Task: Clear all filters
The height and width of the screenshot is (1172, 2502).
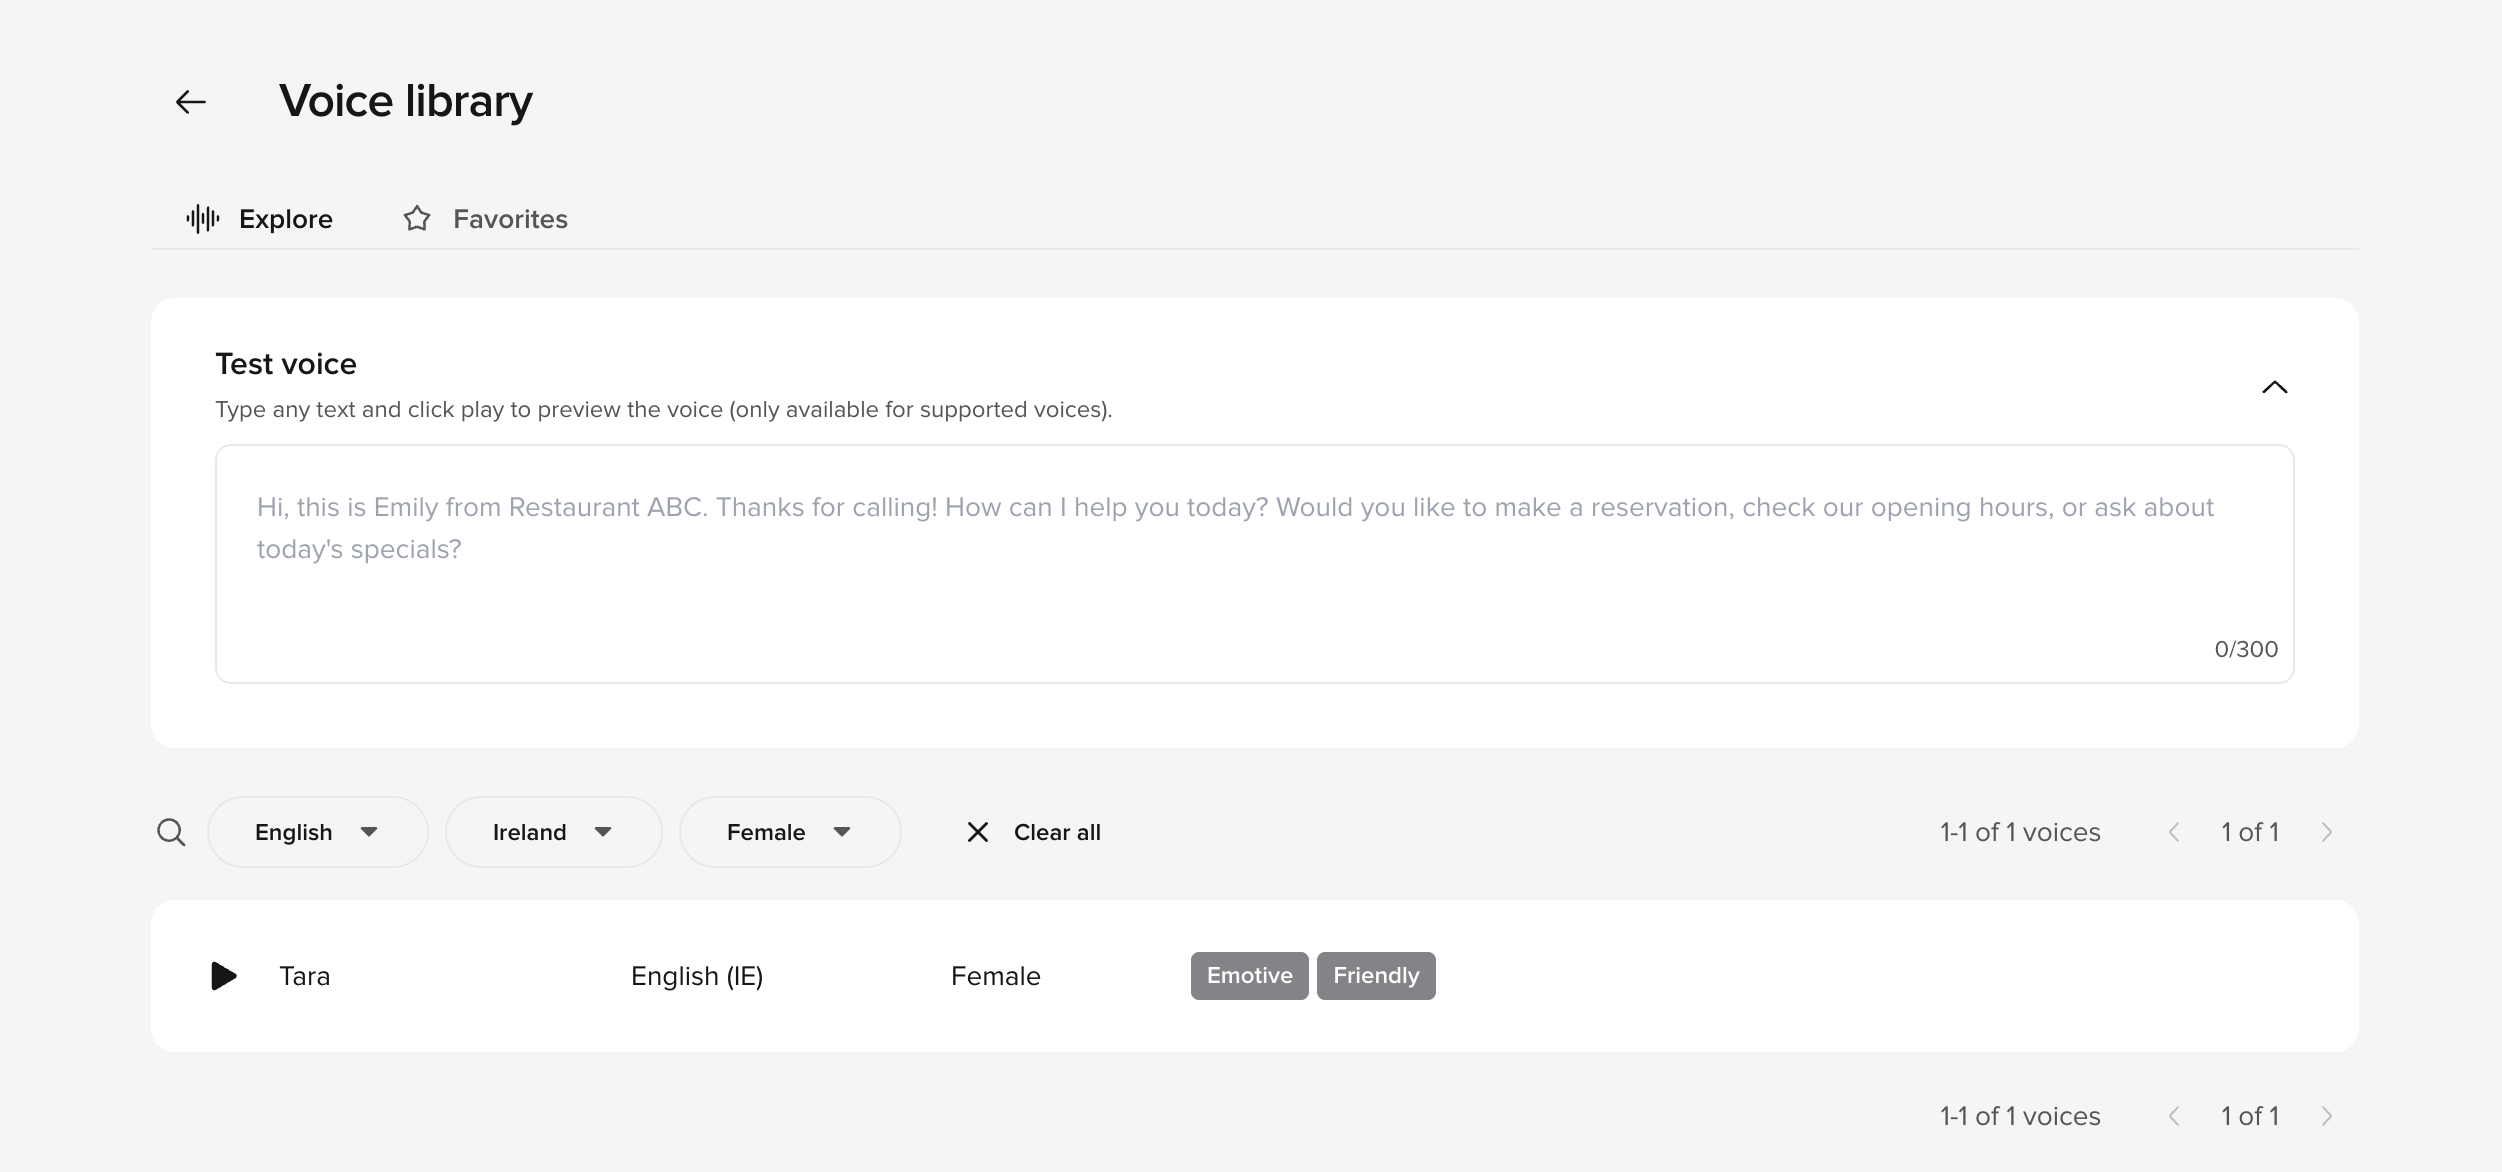Action: (1034, 832)
